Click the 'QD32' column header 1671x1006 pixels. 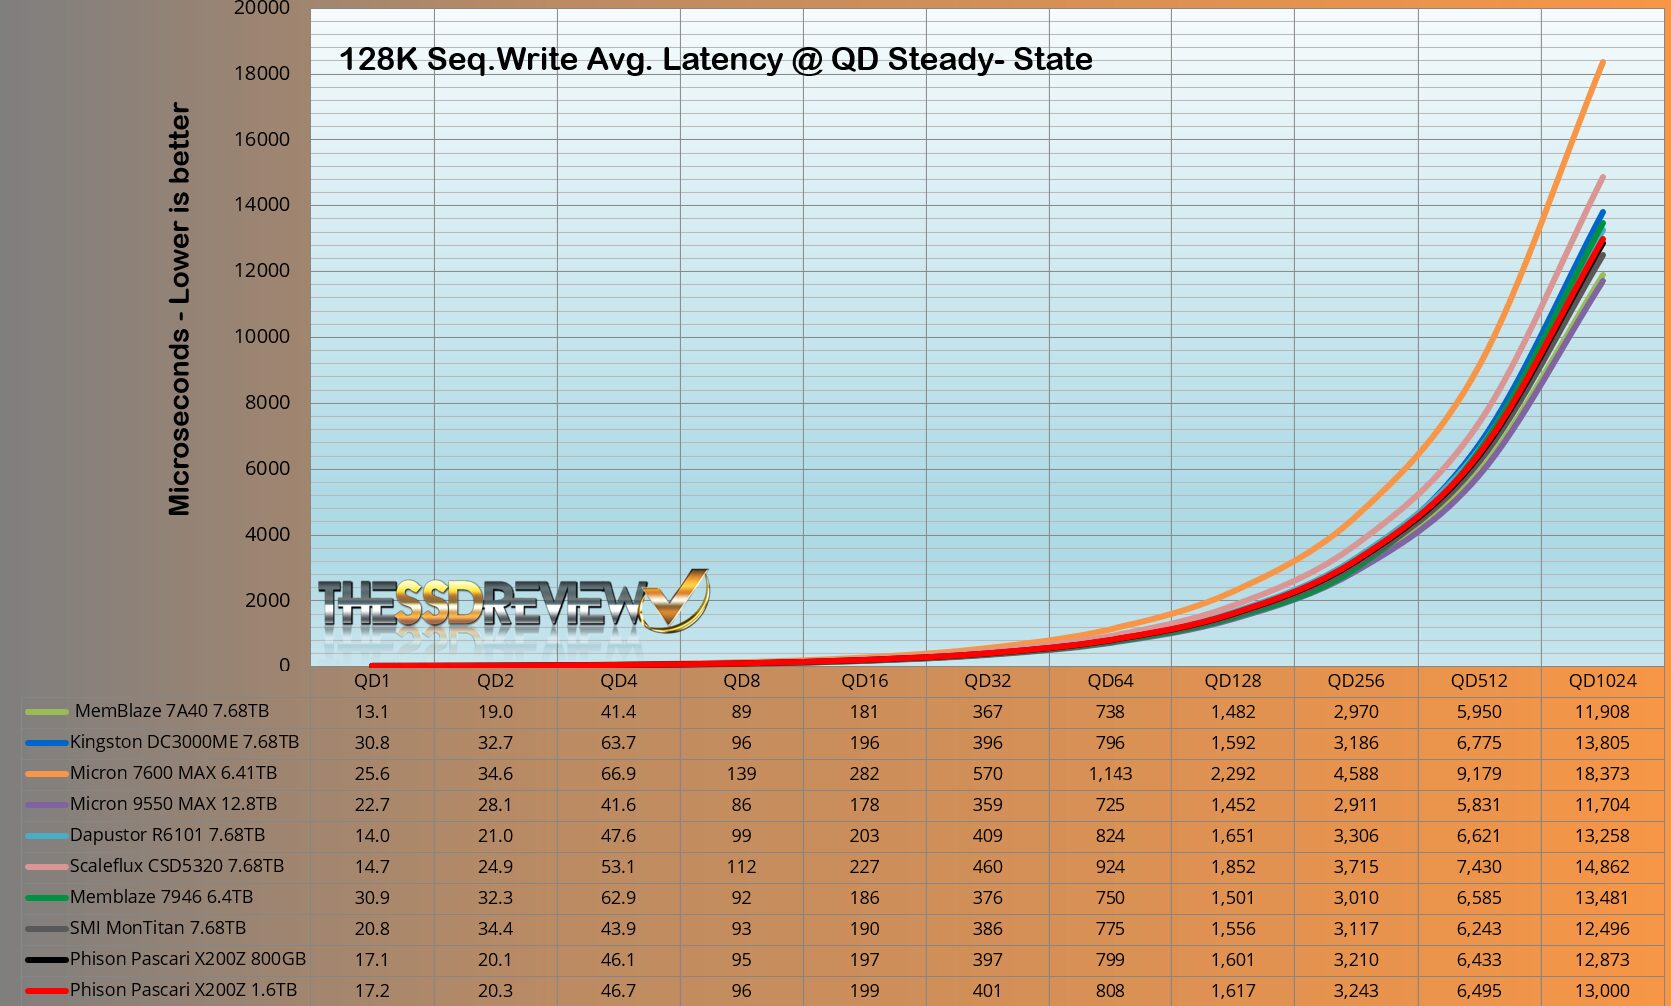[987, 681]
